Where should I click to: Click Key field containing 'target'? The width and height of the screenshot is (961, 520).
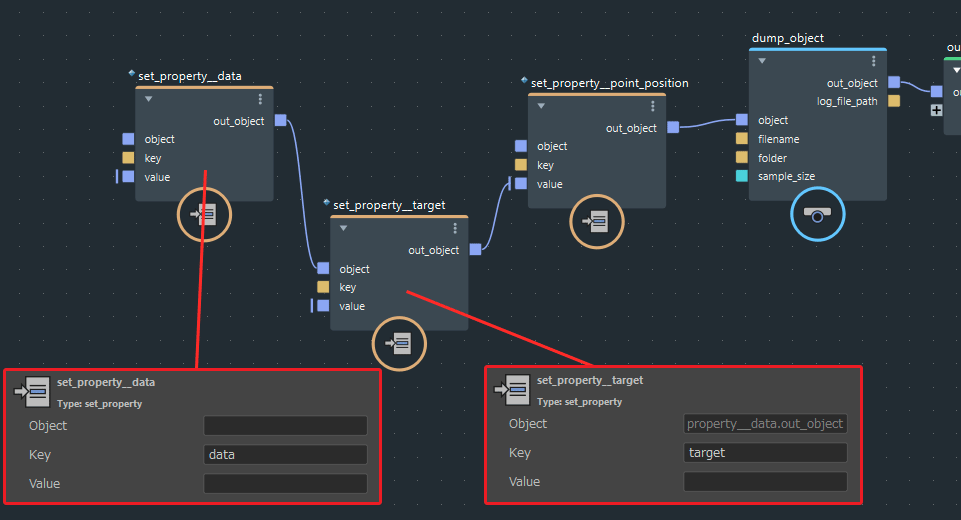(765, 453)
